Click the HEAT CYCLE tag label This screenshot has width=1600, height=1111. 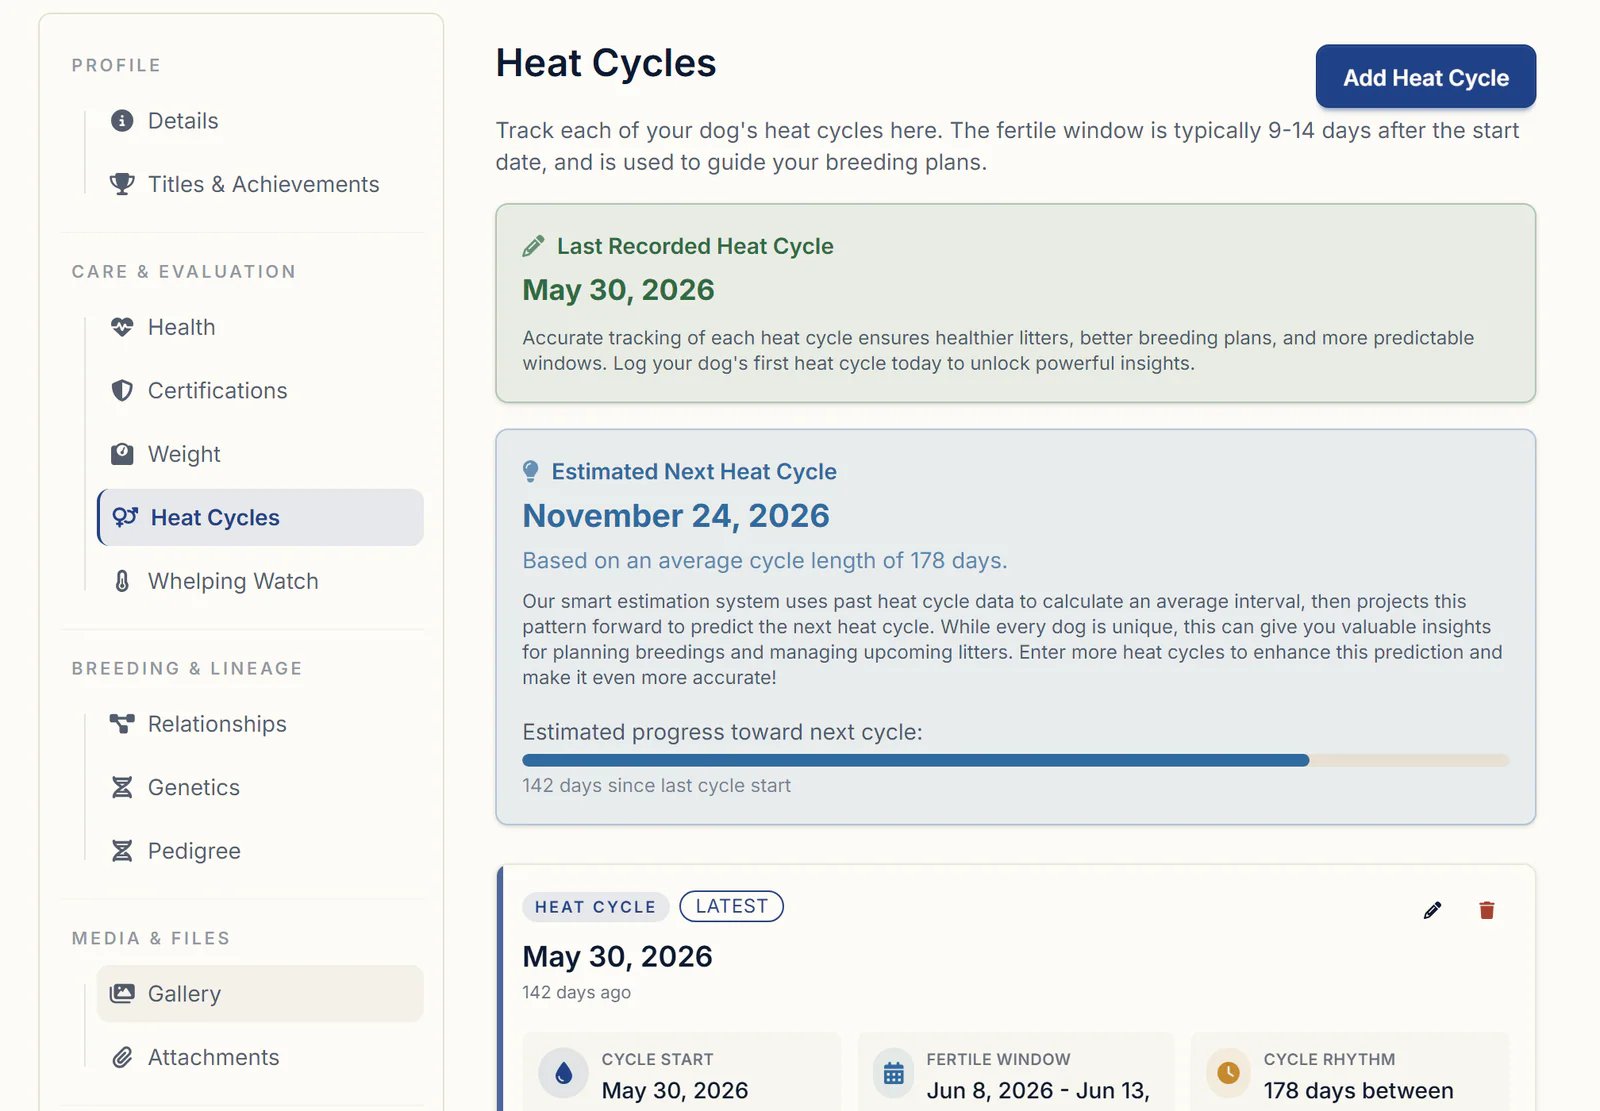(595, 907)
